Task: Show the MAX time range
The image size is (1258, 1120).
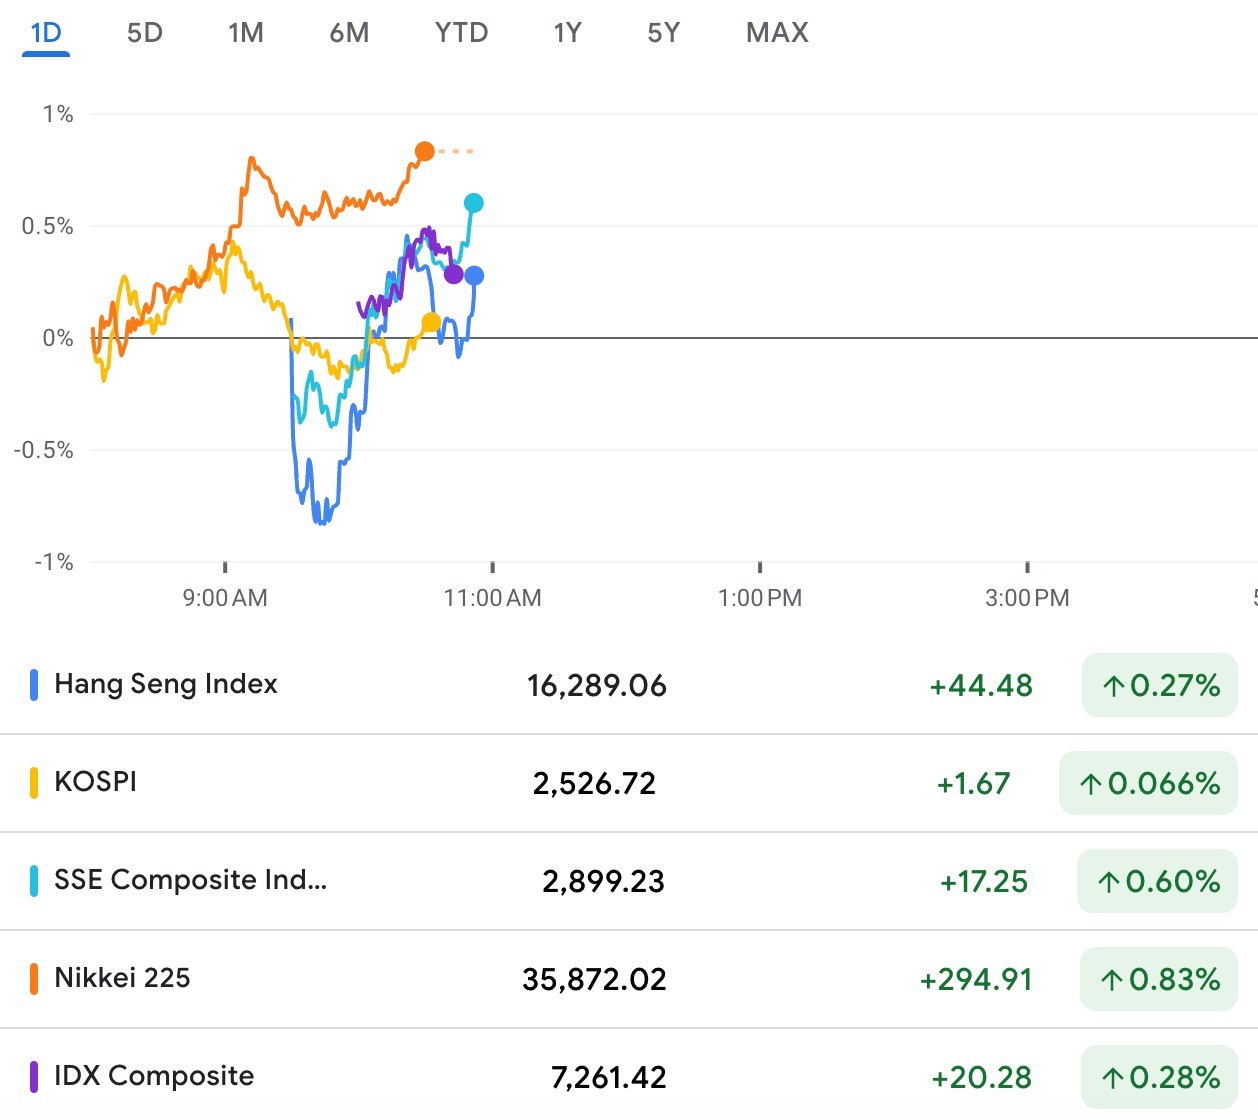Action: click(777, 33)
